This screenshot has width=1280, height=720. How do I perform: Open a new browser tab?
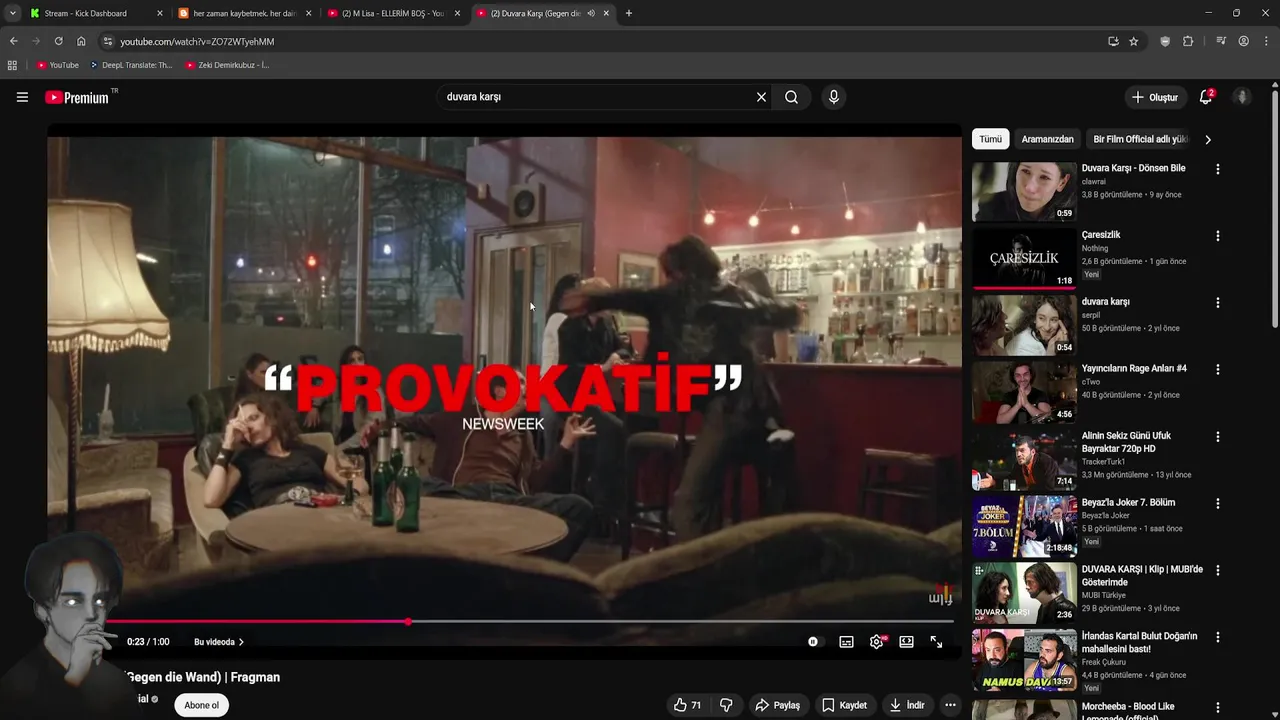coord(628,13)
